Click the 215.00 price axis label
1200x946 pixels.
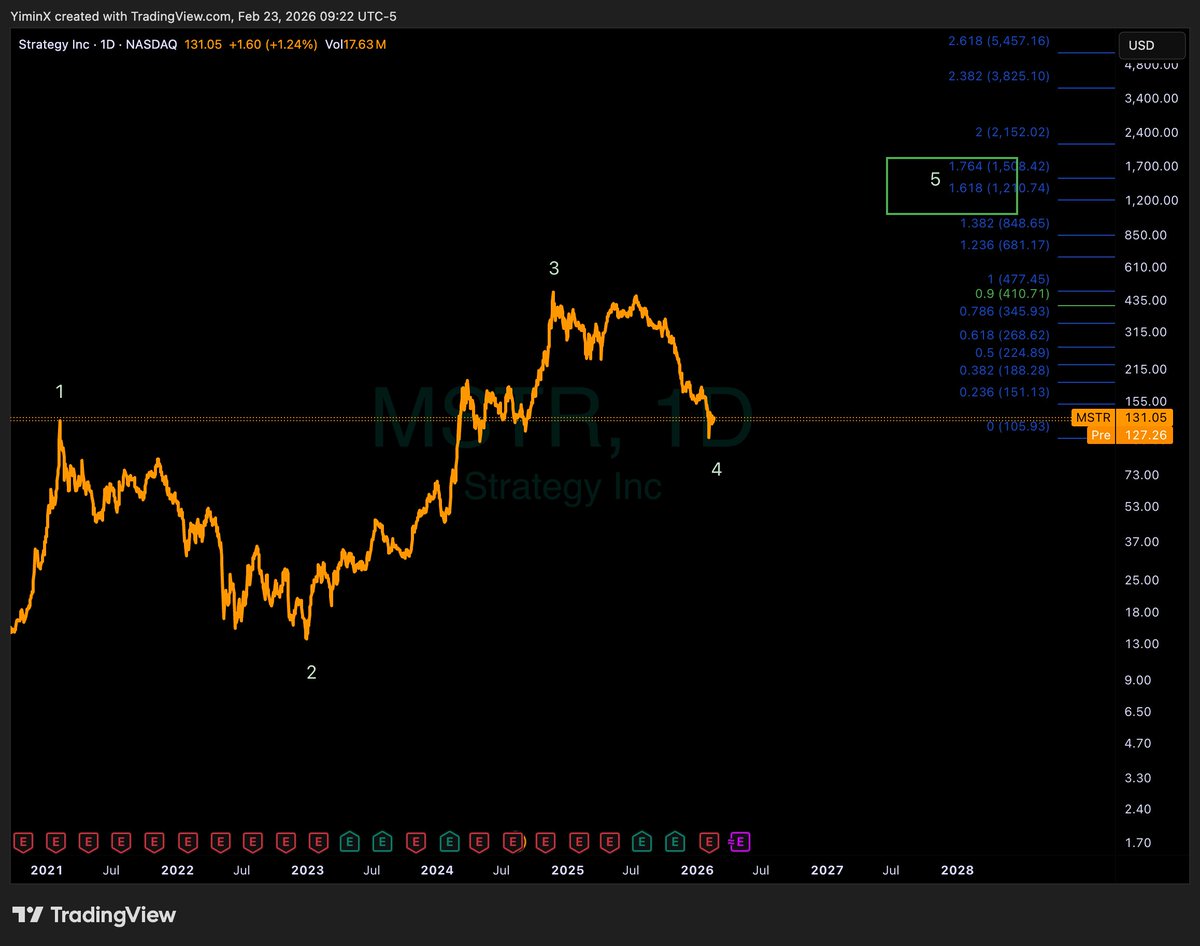(x=1145, y=369)
